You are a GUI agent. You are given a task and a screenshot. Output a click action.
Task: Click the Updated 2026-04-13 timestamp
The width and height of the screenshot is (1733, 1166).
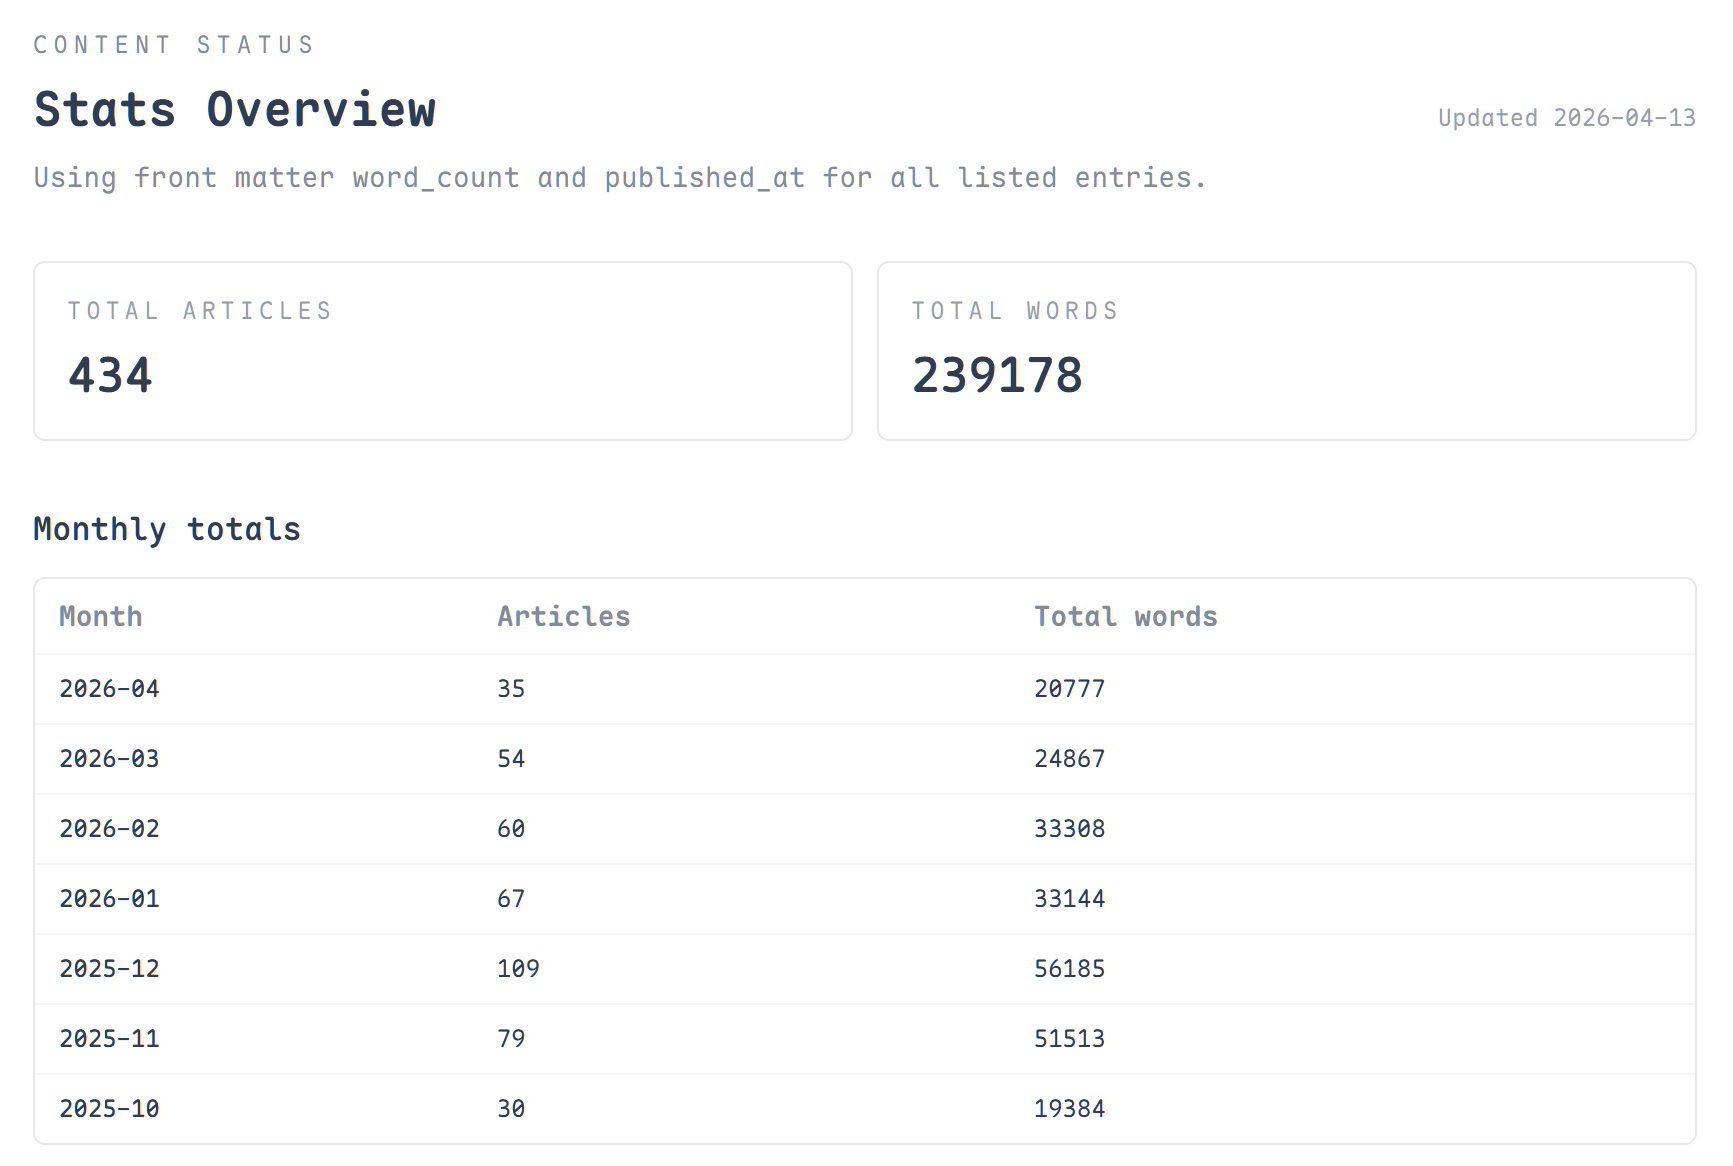click(x=1566, y=118)
